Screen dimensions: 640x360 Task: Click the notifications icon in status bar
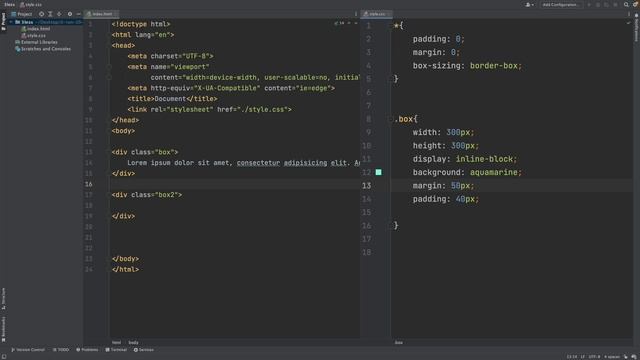point(634,357)
